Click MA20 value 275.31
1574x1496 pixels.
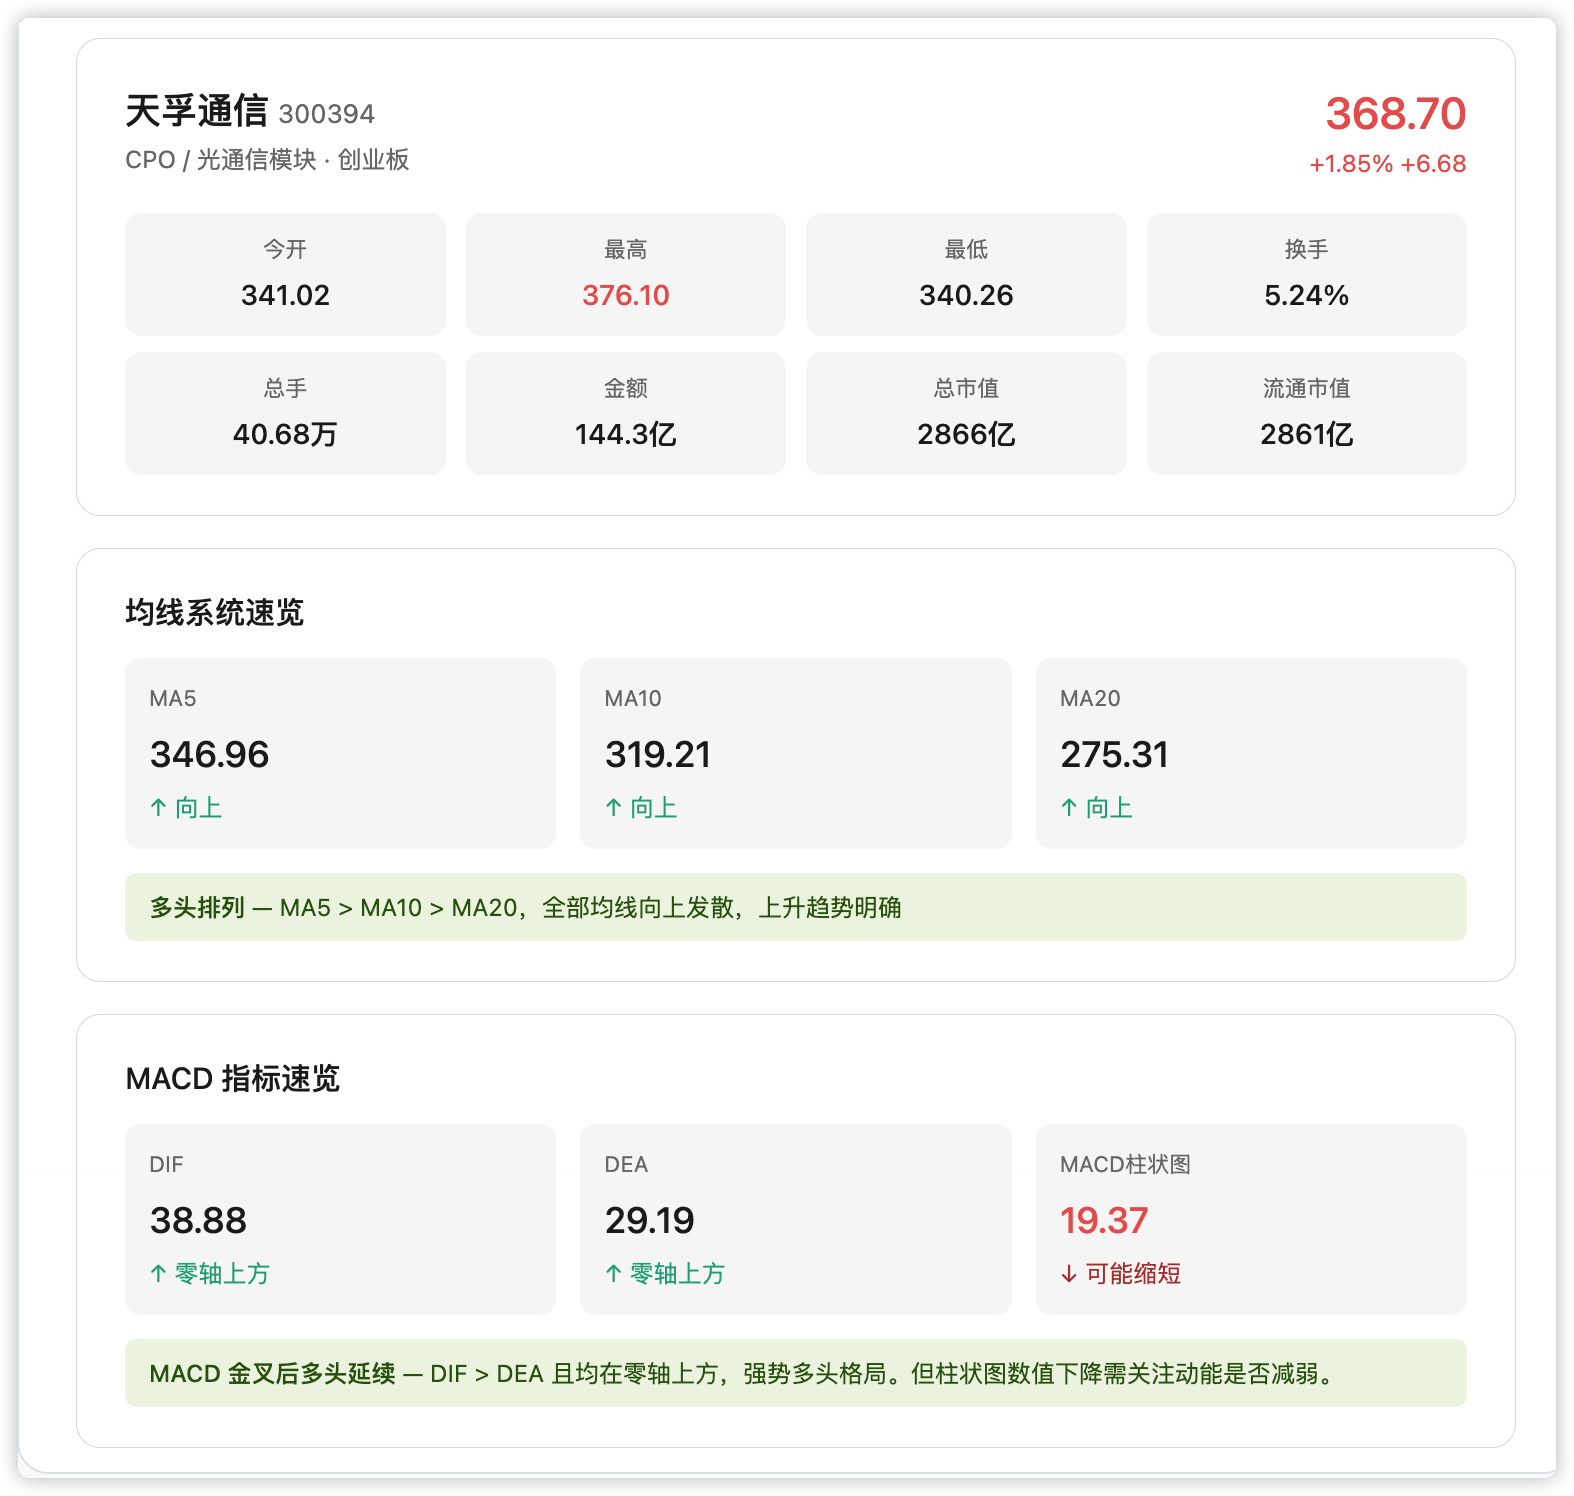(x=1114, y=754)
